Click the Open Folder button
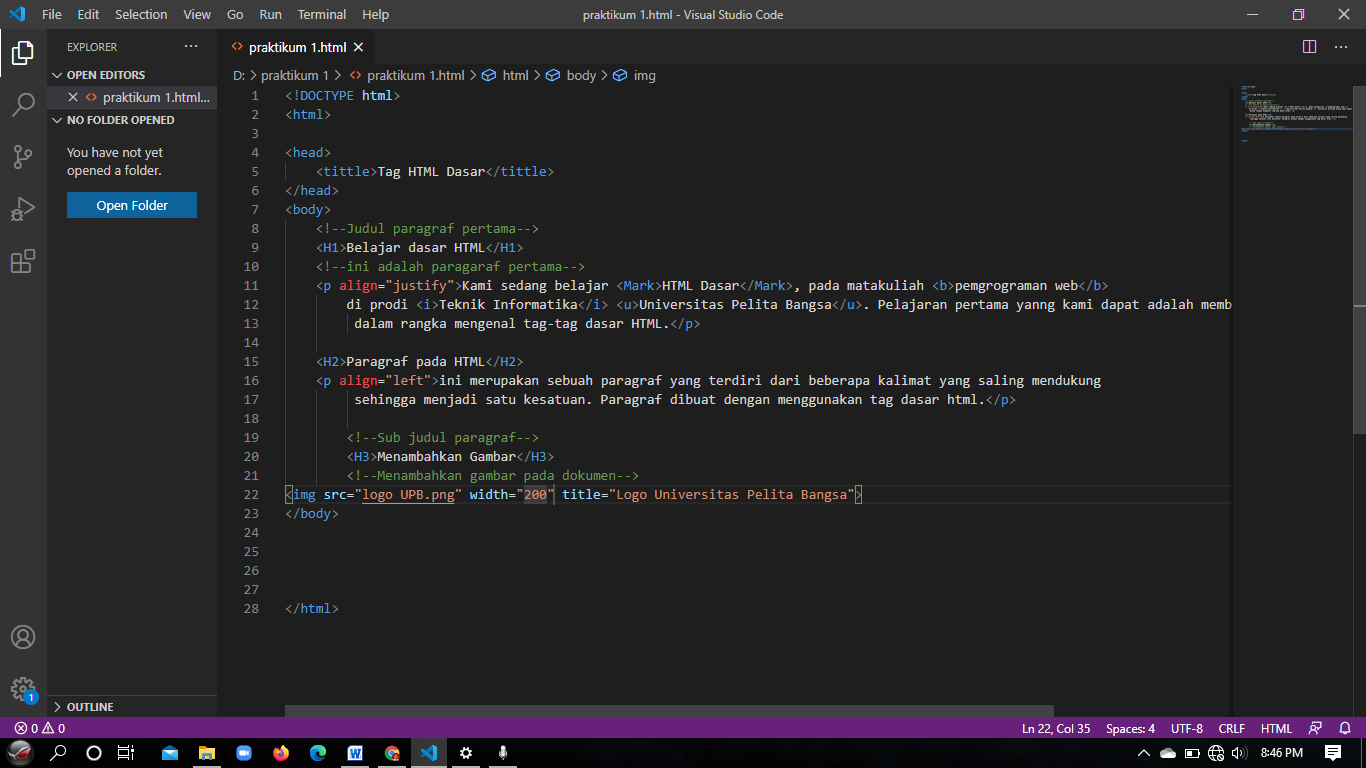The width and height of the screenshot is (1366, 768). tap(132, 206)
